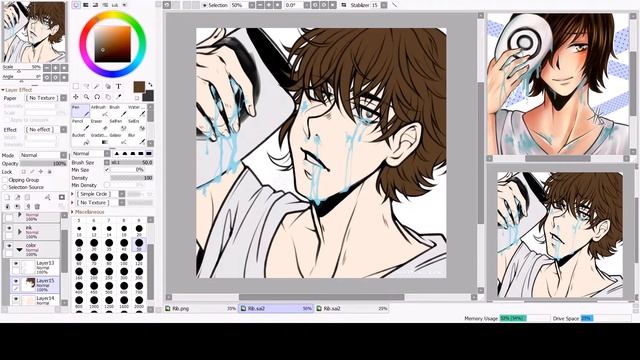The width and height of the screenshot is (640, 360).
Task: Choose the Pencil tool
Action: [x=80, y=124]
